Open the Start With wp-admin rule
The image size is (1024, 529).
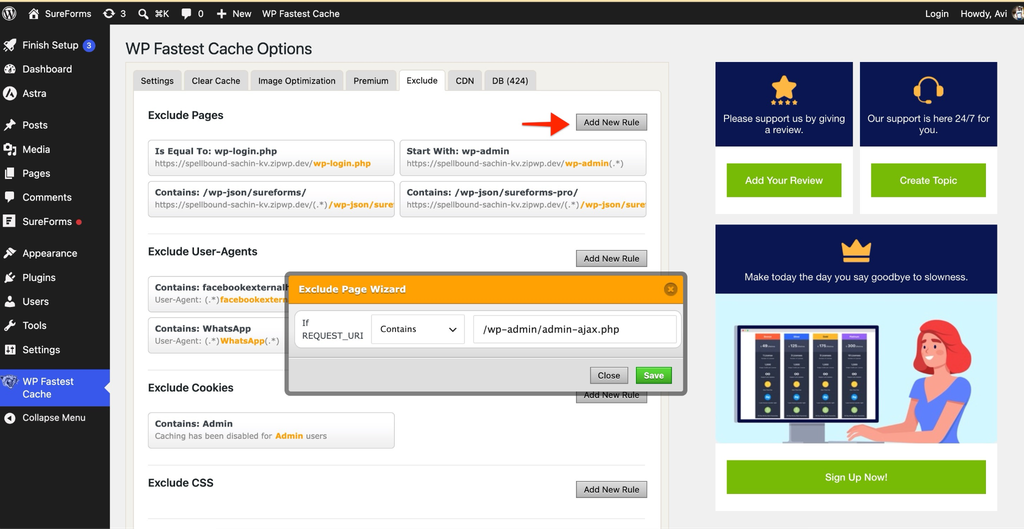pos(523,157)
